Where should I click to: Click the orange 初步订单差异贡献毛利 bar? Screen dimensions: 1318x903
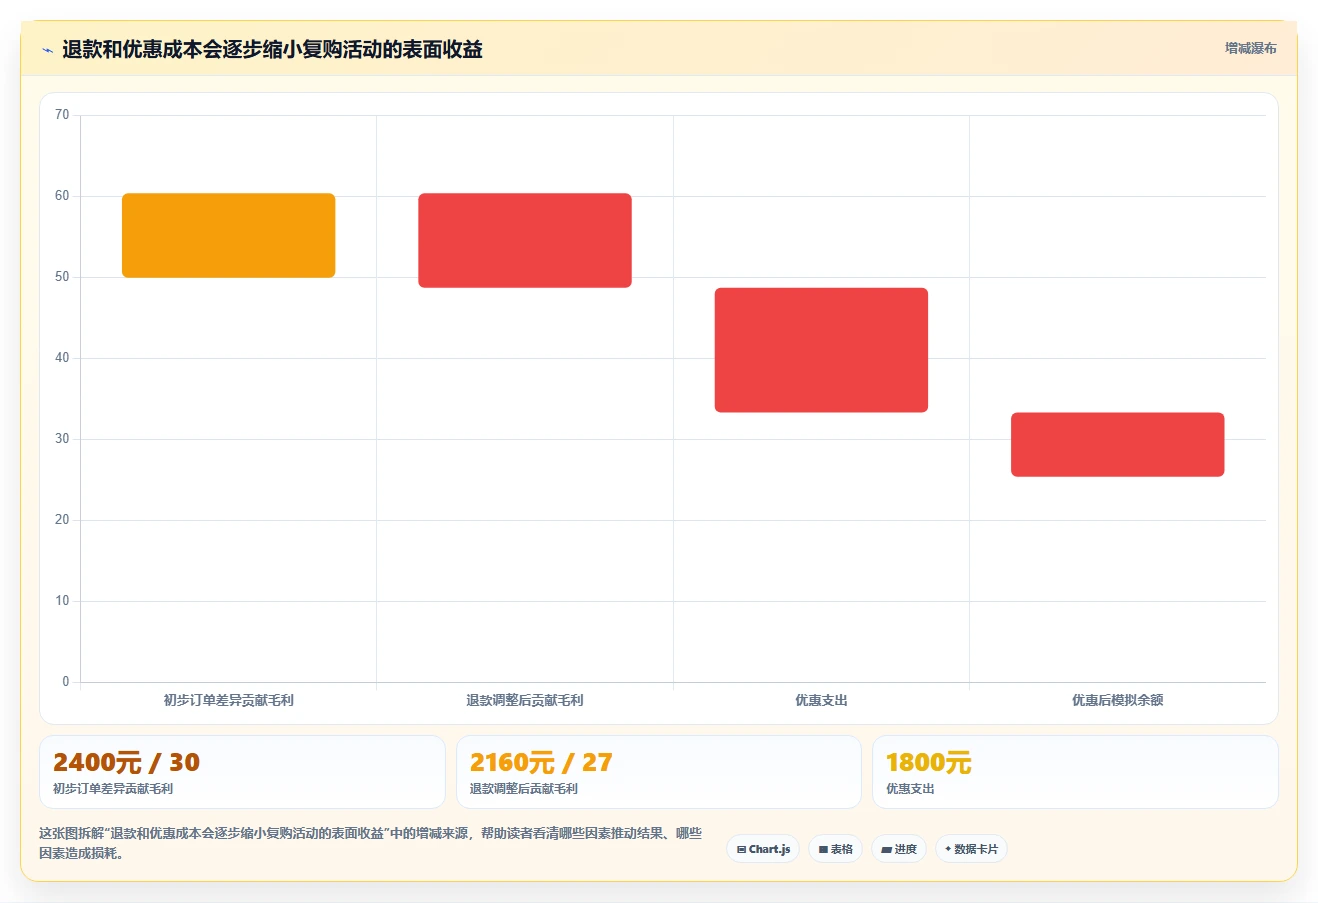228,235
